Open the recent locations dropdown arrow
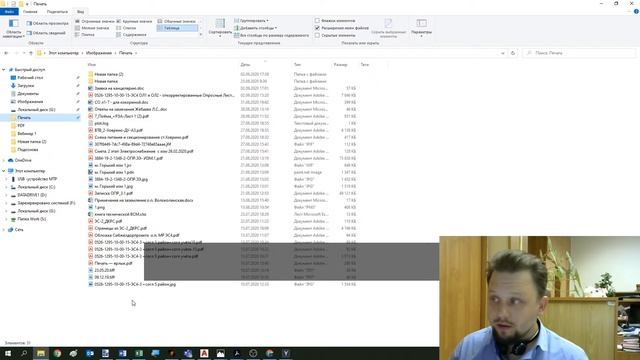Screen dimensions: 640x360 24,53
